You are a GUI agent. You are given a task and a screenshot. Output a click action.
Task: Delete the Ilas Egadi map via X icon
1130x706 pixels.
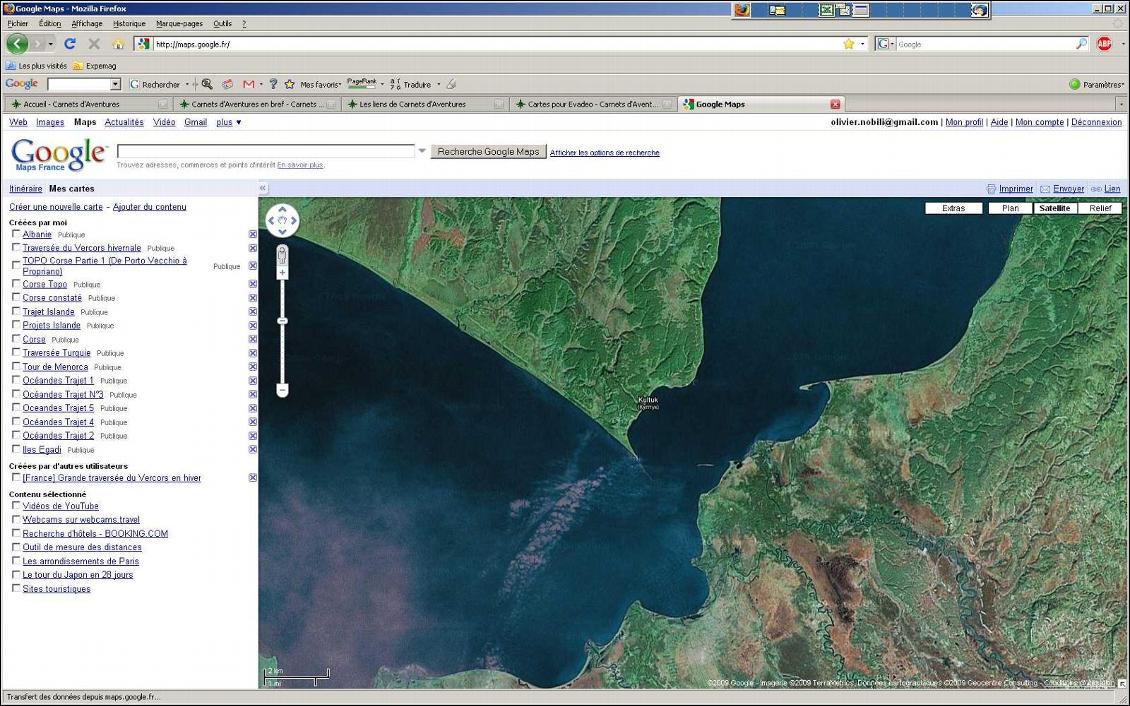[253, 450]
